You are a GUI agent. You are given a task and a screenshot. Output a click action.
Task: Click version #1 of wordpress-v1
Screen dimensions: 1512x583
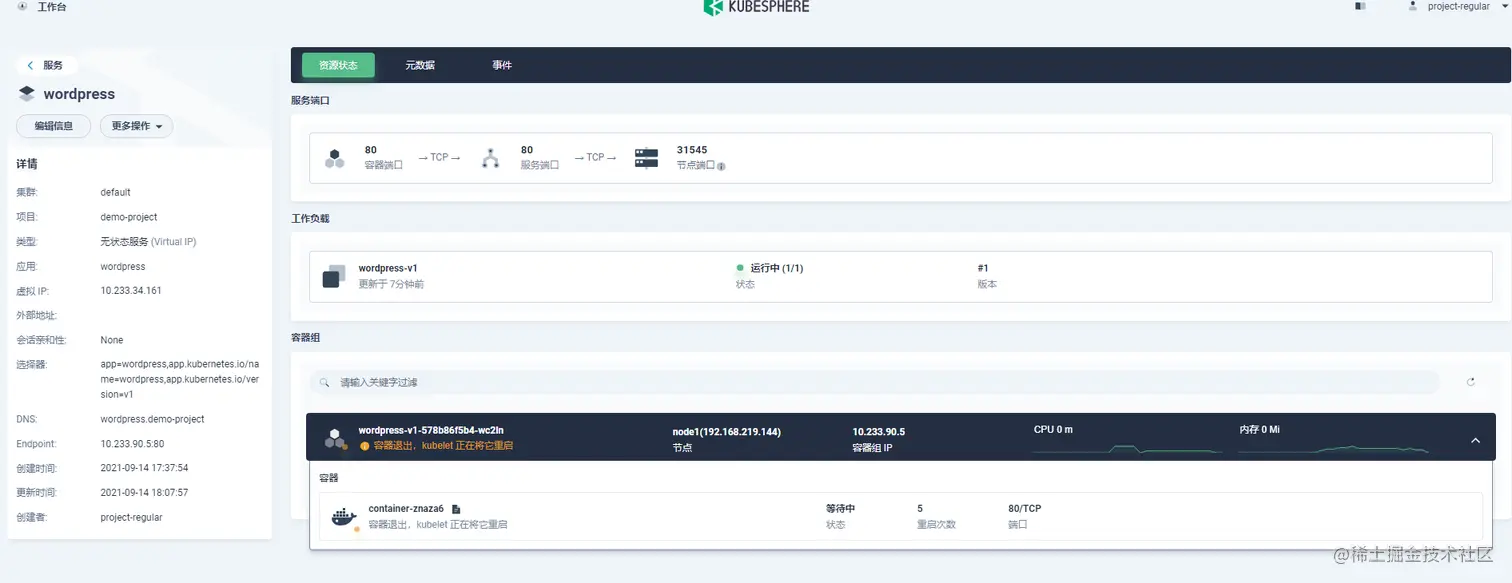983,268
